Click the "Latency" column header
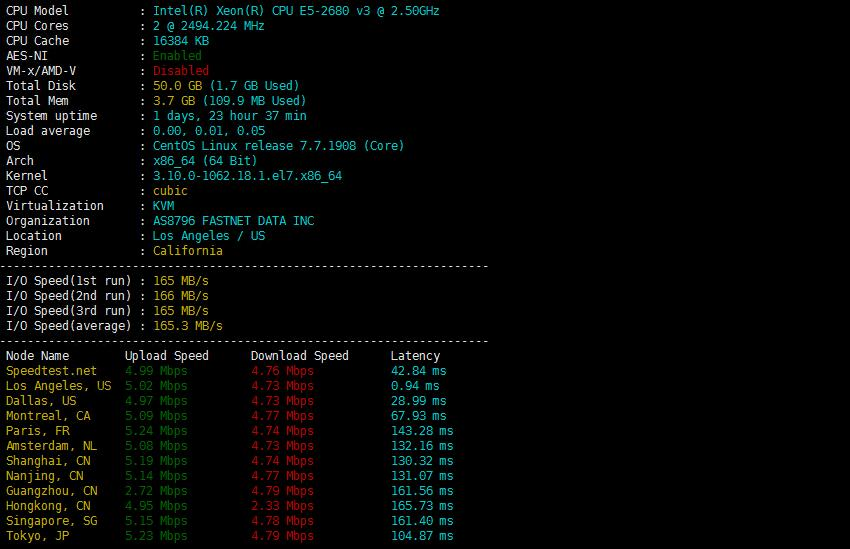This screenshot has width=850, height=549. 415,356
